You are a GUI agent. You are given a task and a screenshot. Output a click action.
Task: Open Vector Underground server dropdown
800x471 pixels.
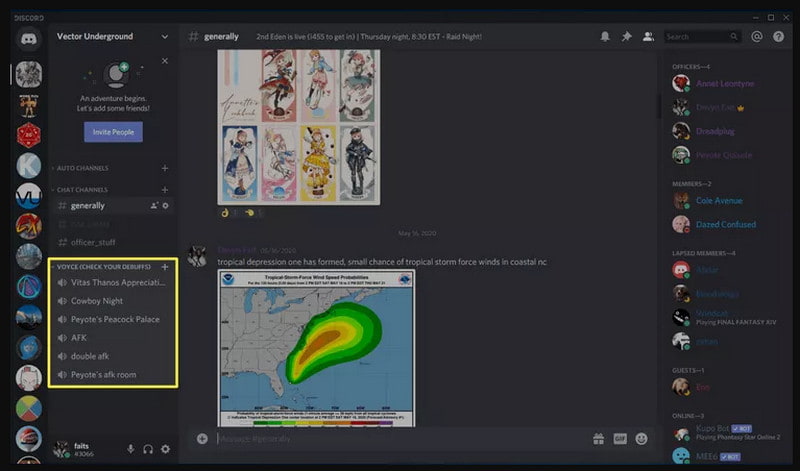pos(164,37)
